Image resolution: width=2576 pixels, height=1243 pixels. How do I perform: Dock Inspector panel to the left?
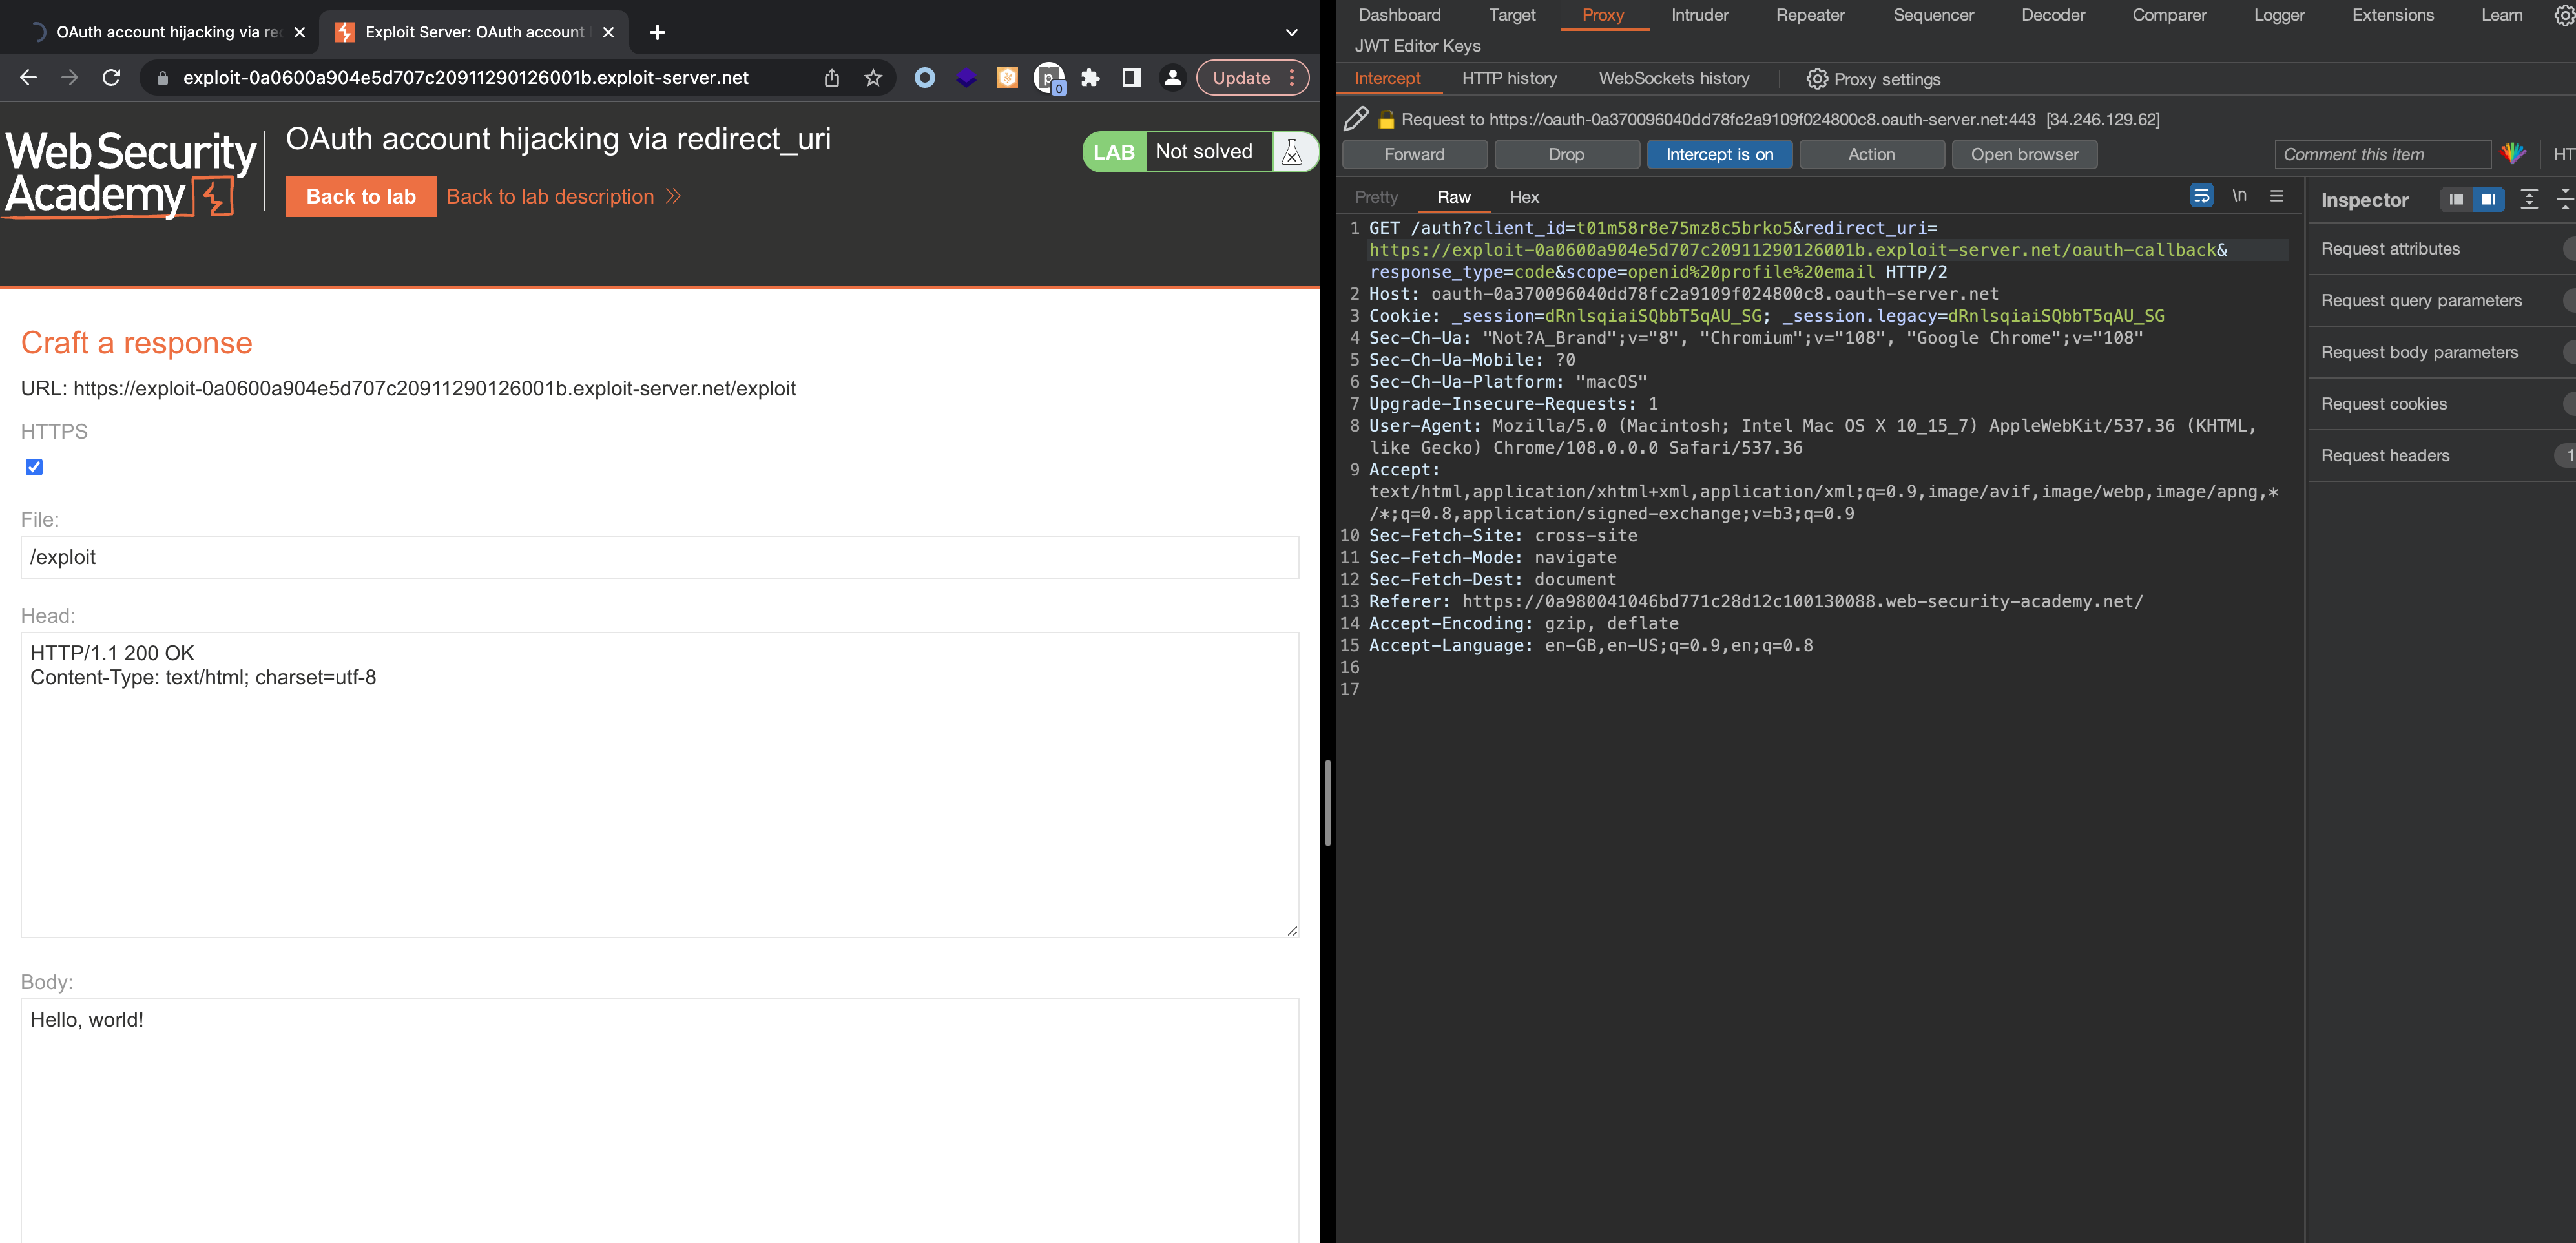[x=2456, y=199]
